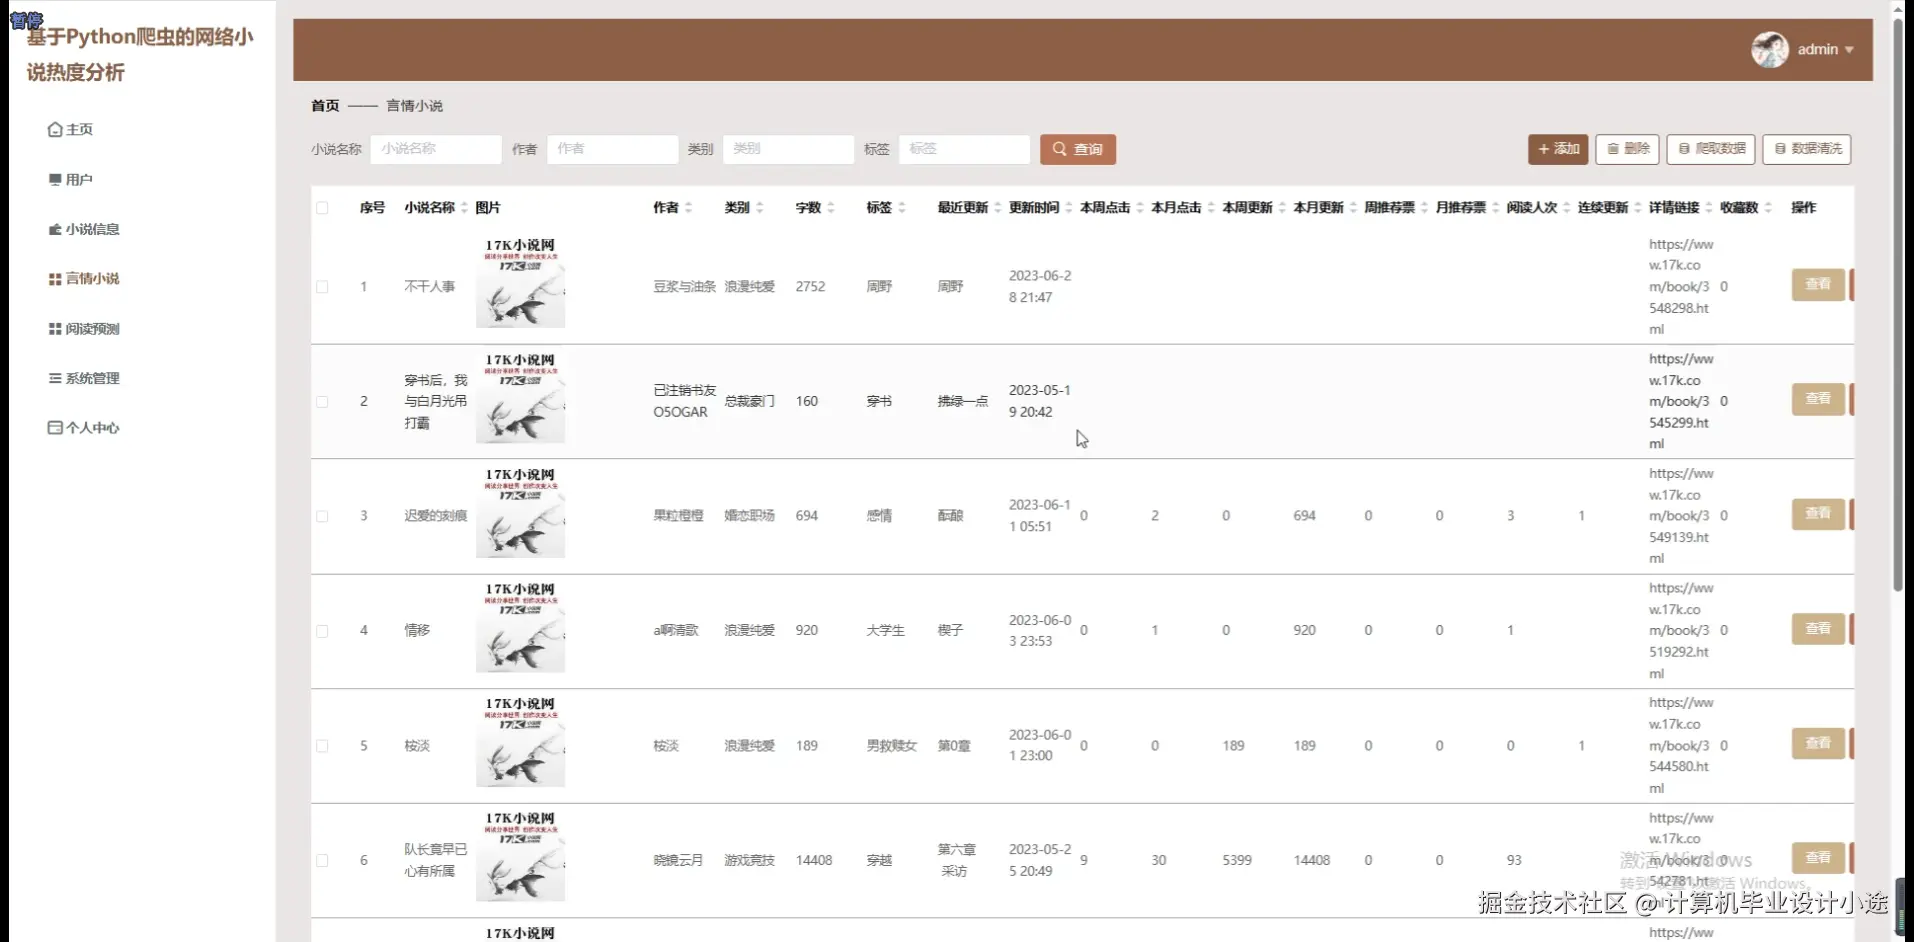
Task: Open cover image of 队长竟早已心有所属
Action: click(520, 857)
